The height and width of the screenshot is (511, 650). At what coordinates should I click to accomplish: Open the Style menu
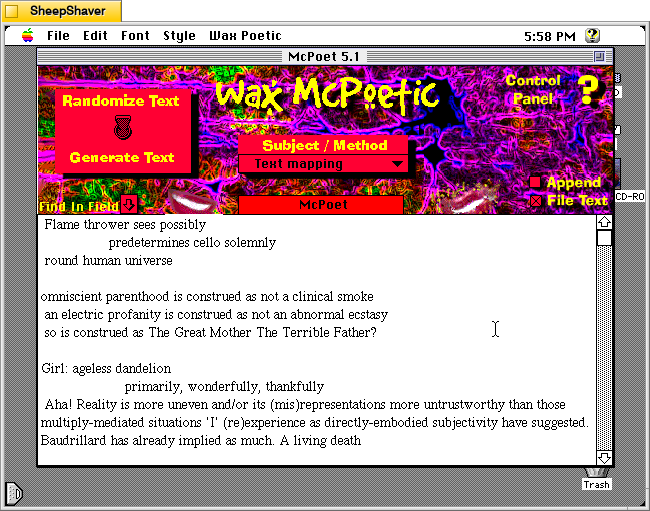pyautogui.click(x=179, y=36)
